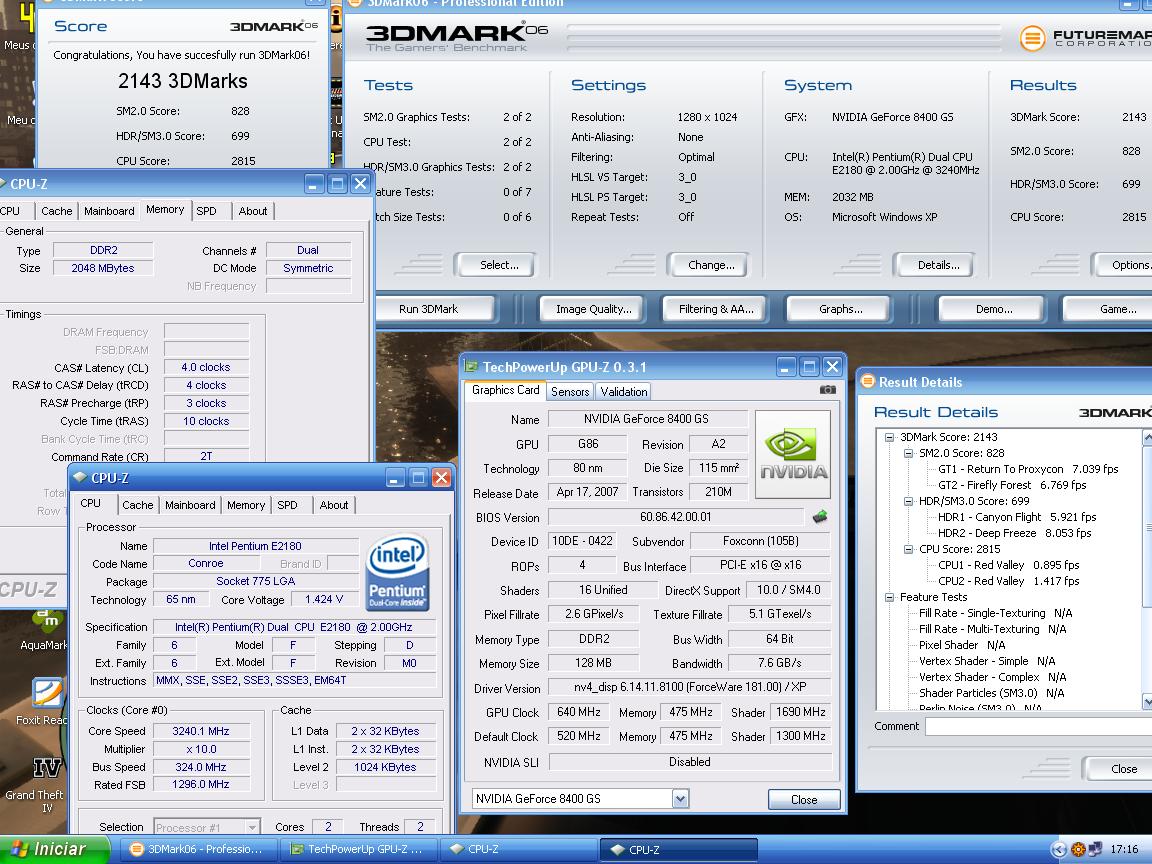Switch to the Validation tab in GPU-Z
1152x864 pixels.
(x=624, y=392)
